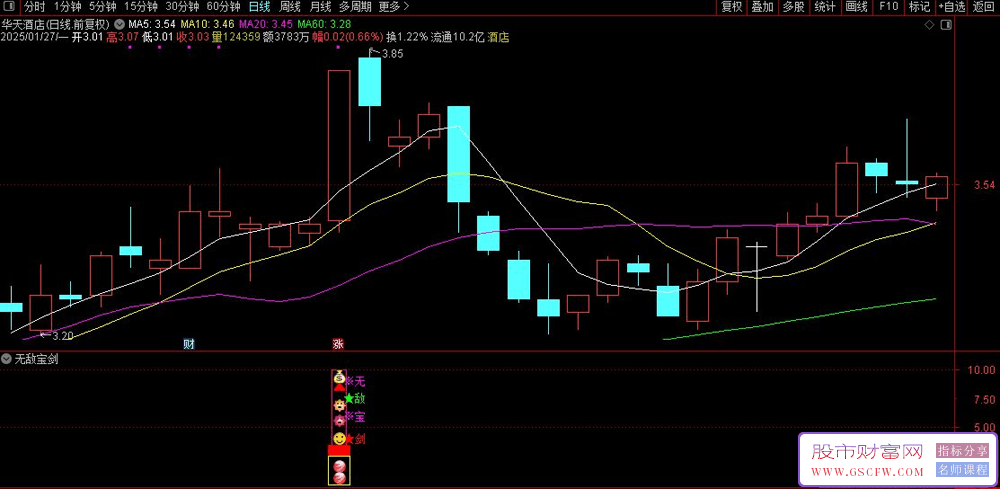Click the 统计 statistics button
This screenshot has width=1000, height=489.
click(825, 7)
